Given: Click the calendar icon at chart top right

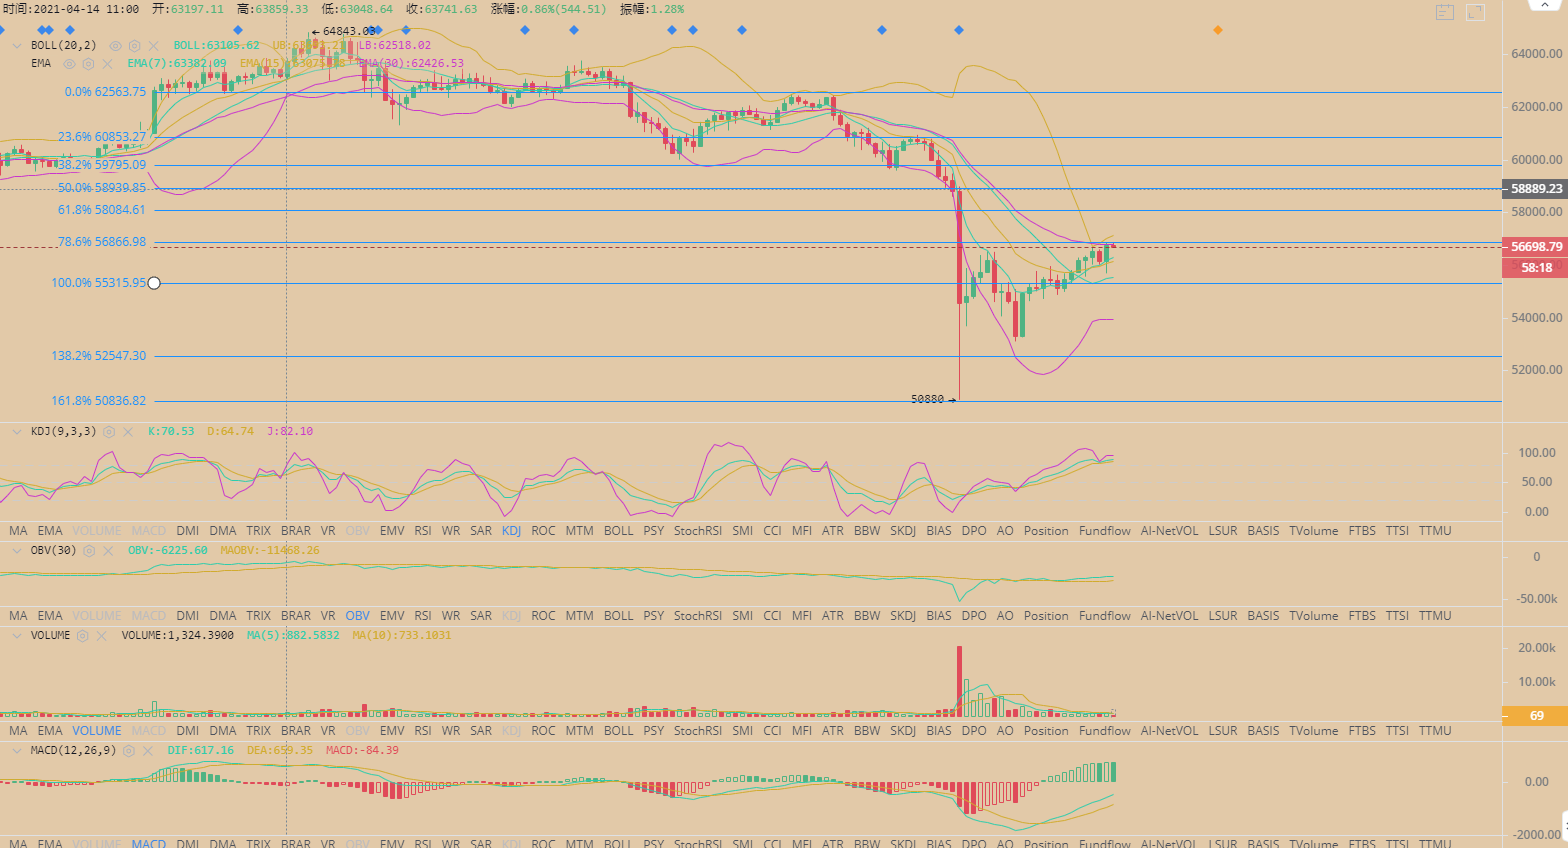Looking at the screenshot, I should point(1445,12).
